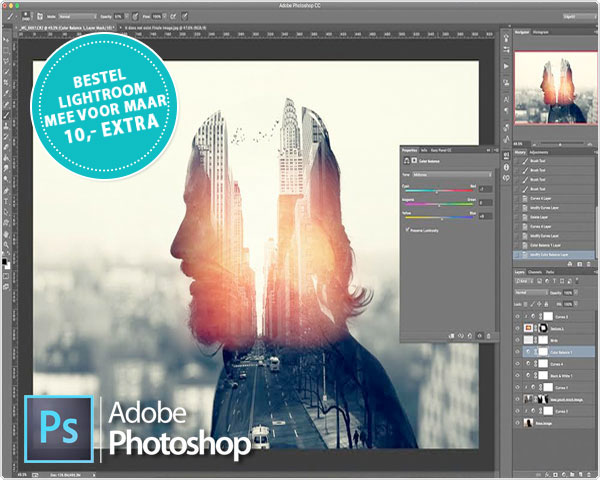Click the Magenta-Green value field

pos(485,202)
